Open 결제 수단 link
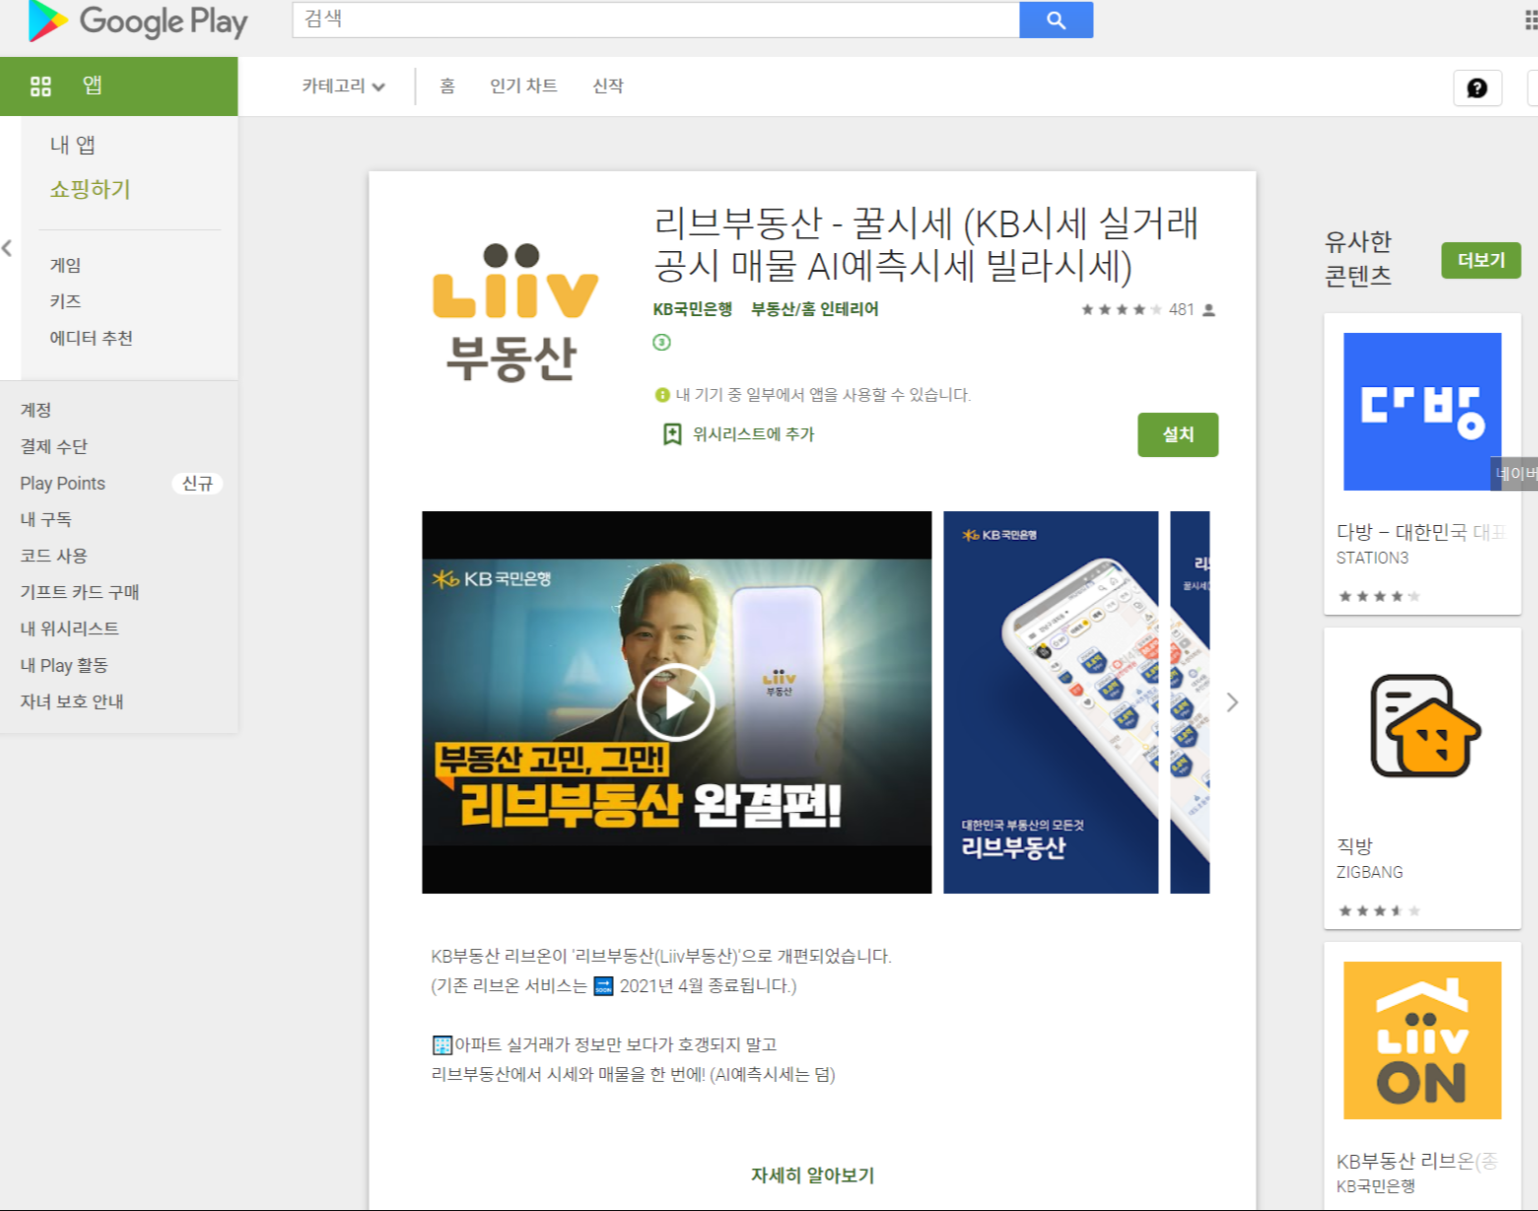 tap(54, 446)
